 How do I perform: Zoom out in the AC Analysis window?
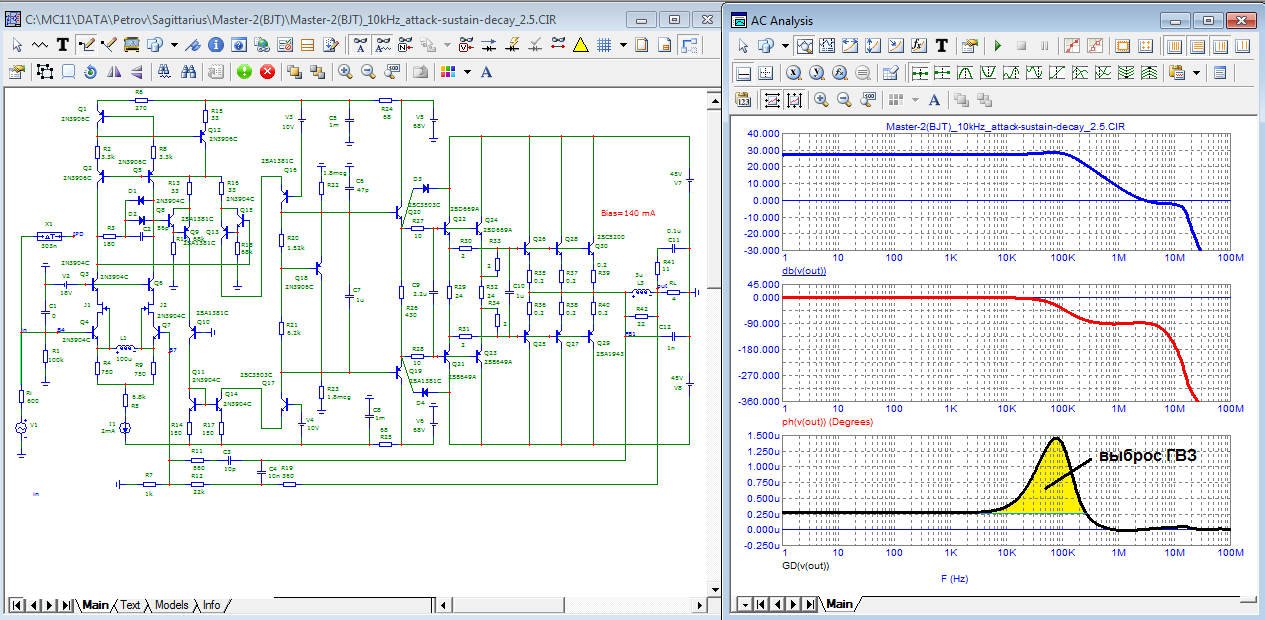coord(843,99)
